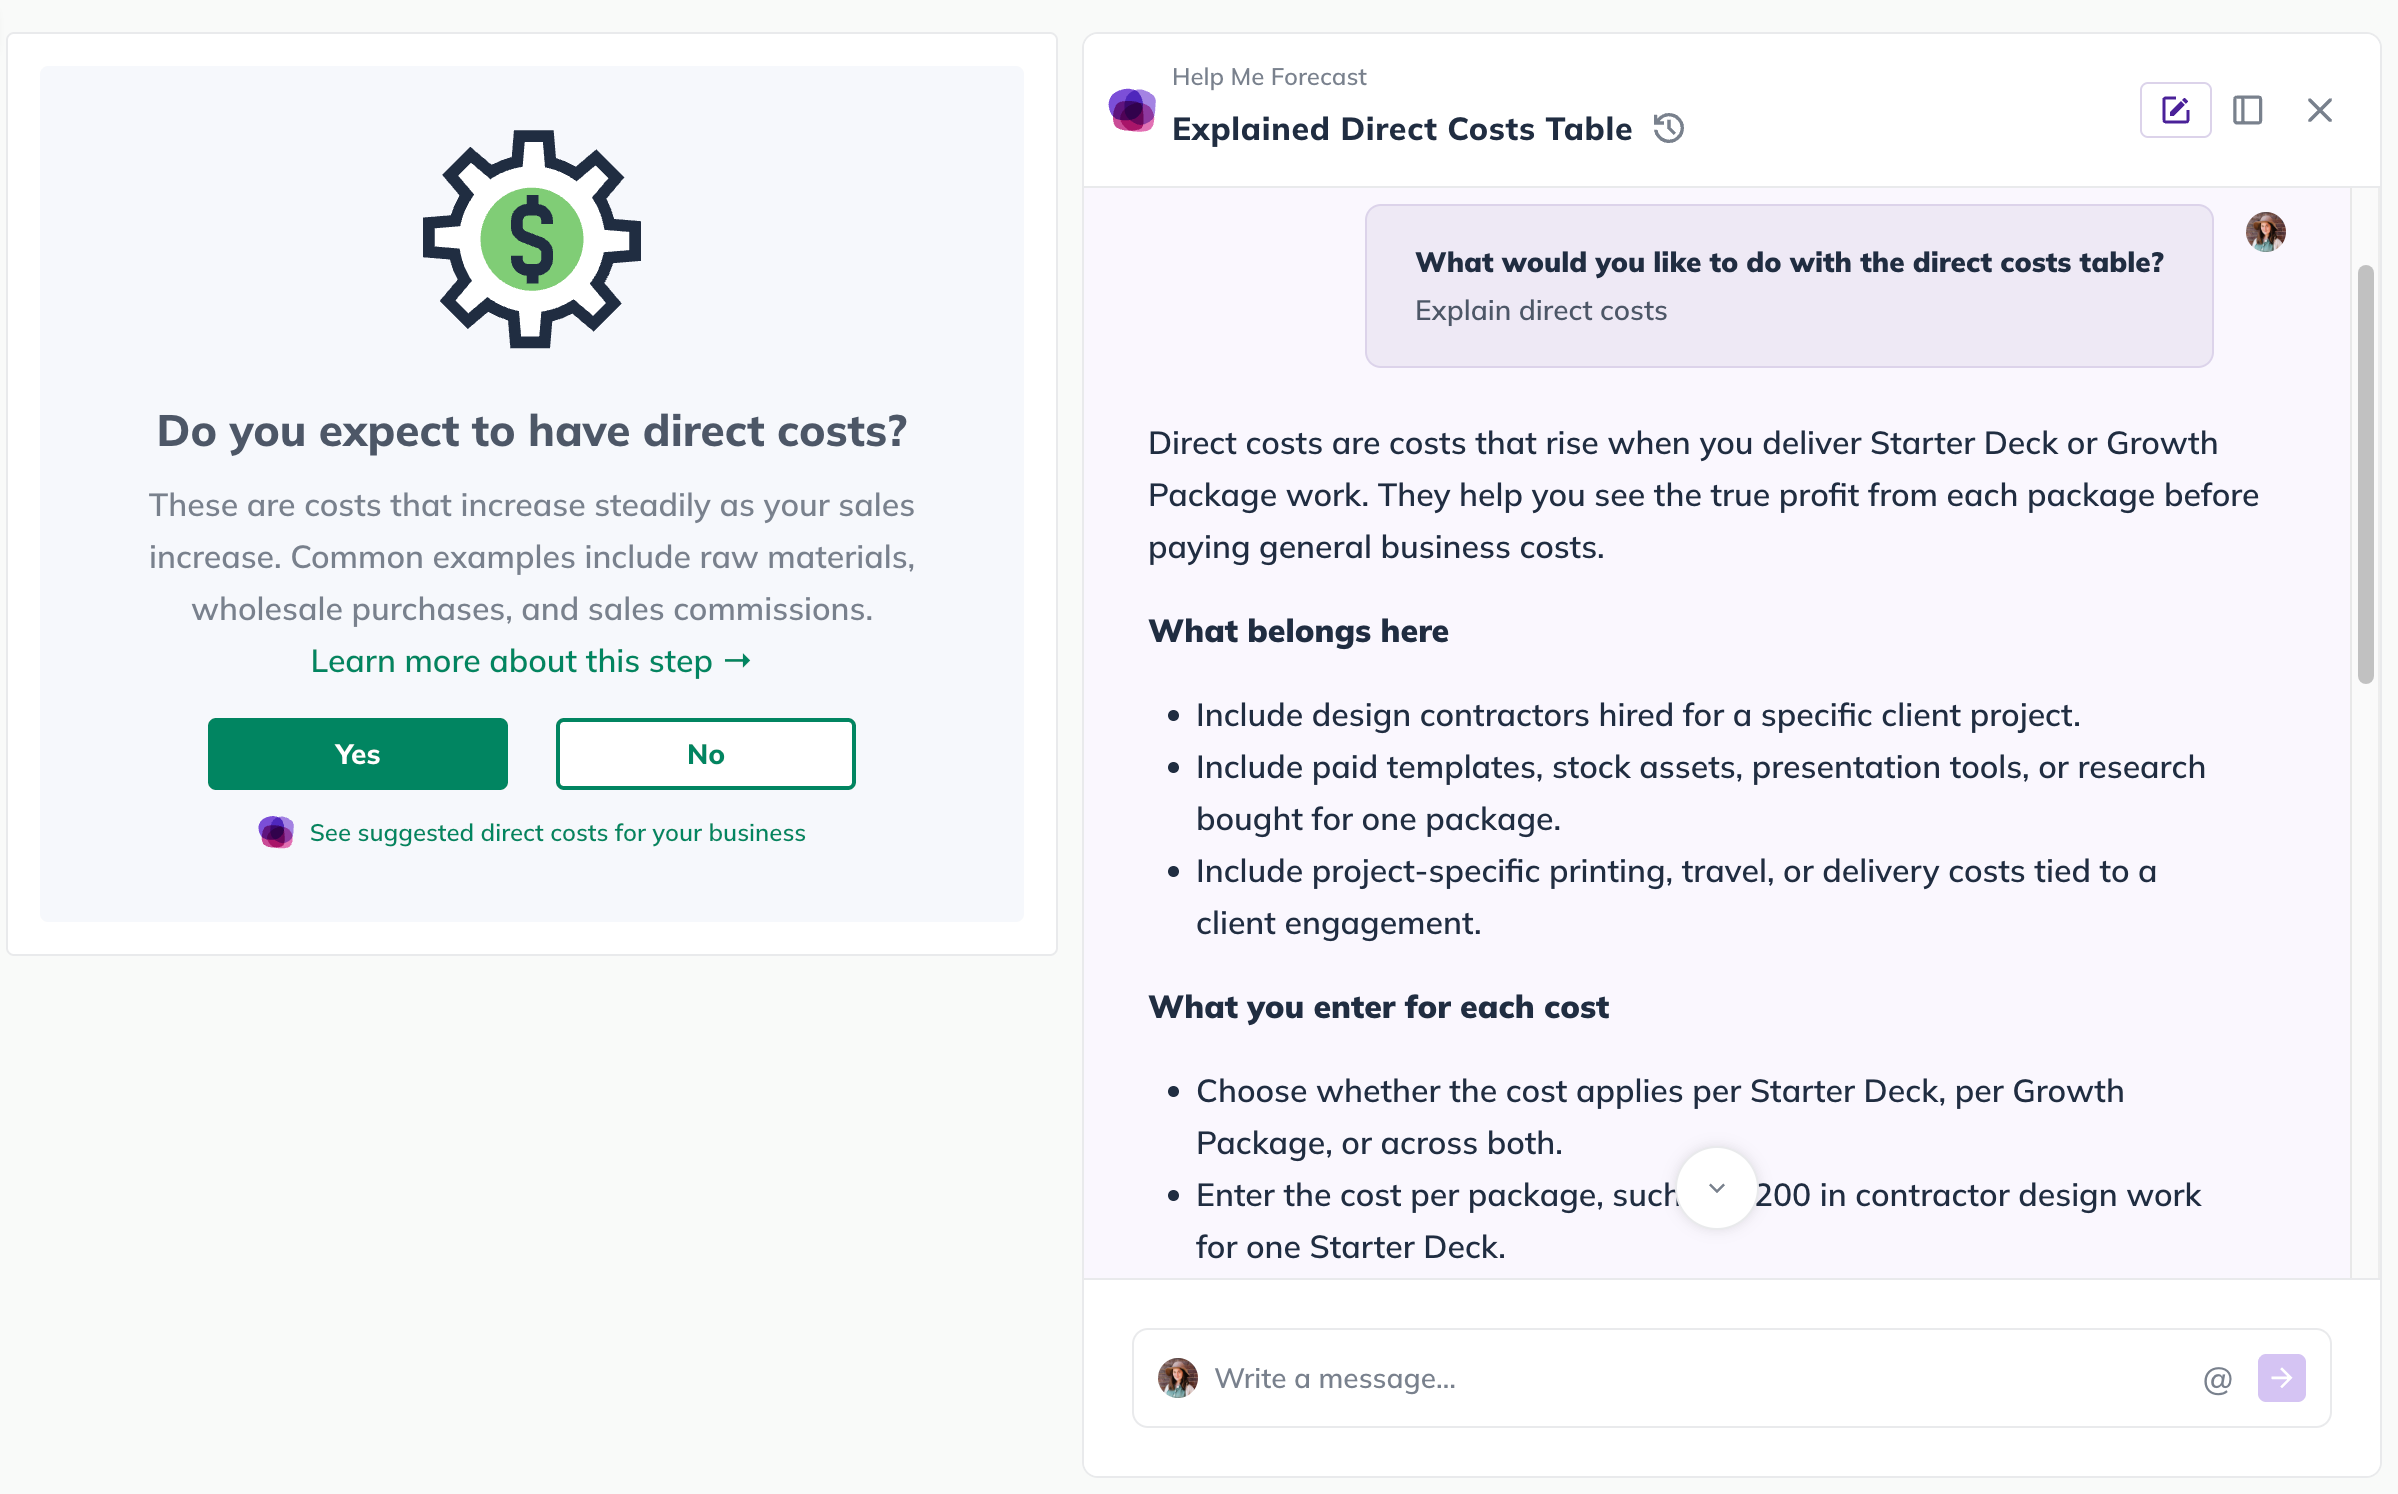Close the Help Me Forecast panel

(2319, 110)
